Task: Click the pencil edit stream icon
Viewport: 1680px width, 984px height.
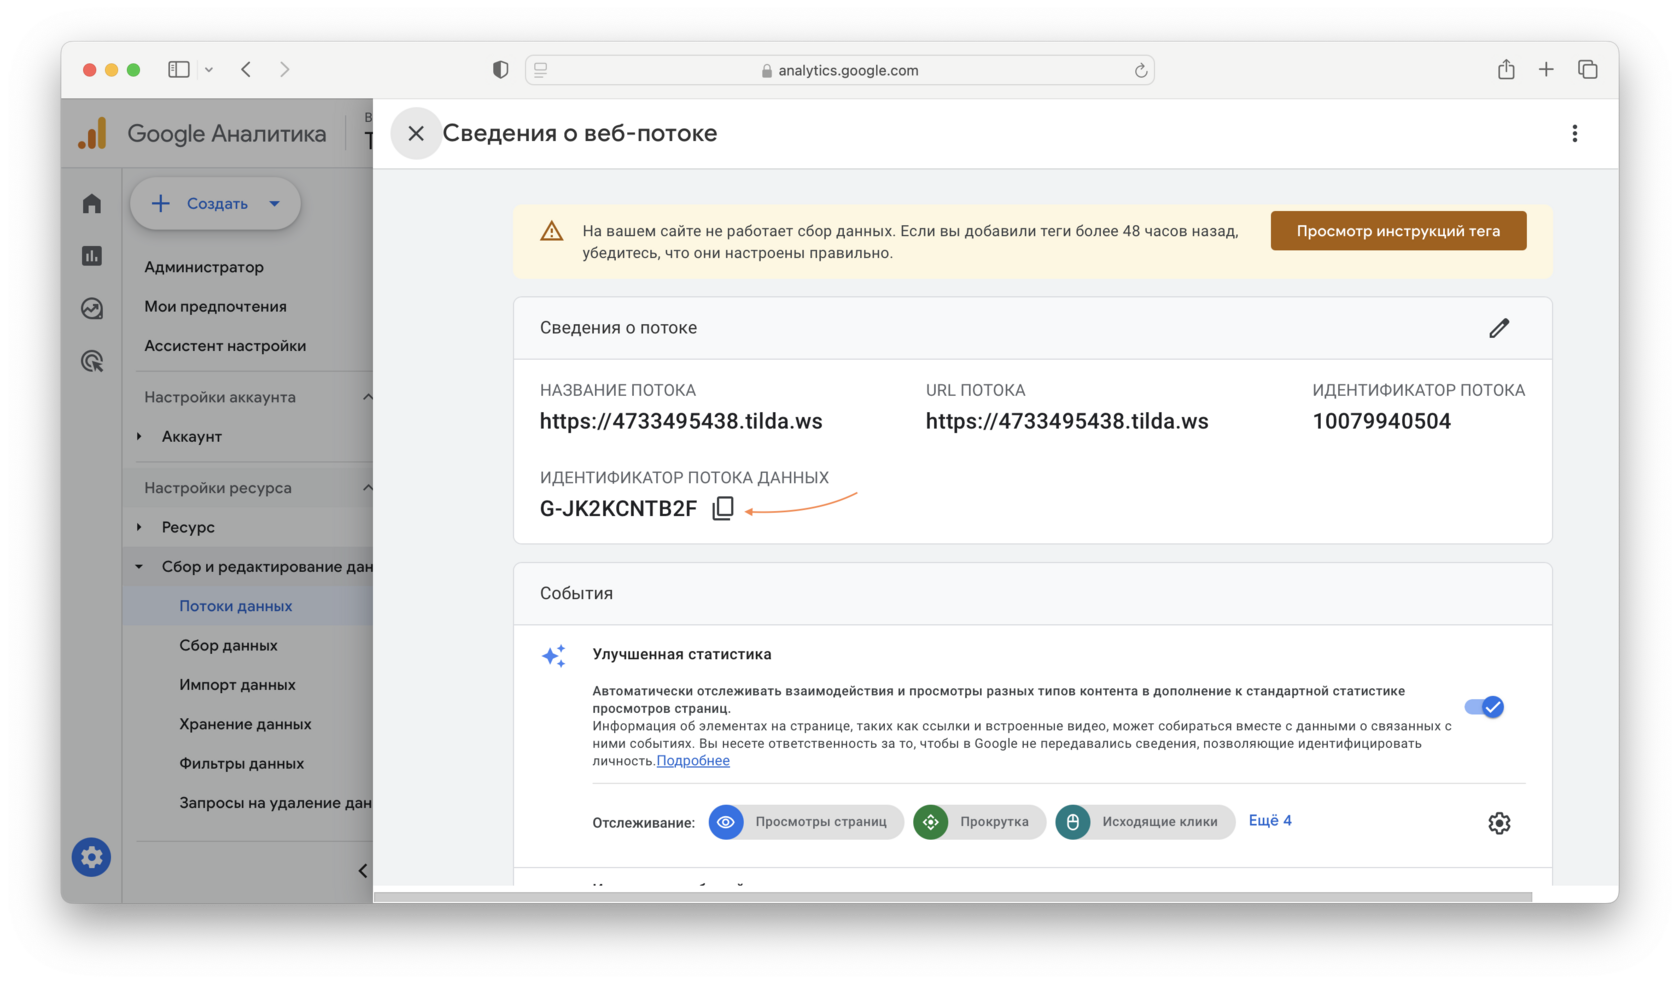Action: [1498, 328]
